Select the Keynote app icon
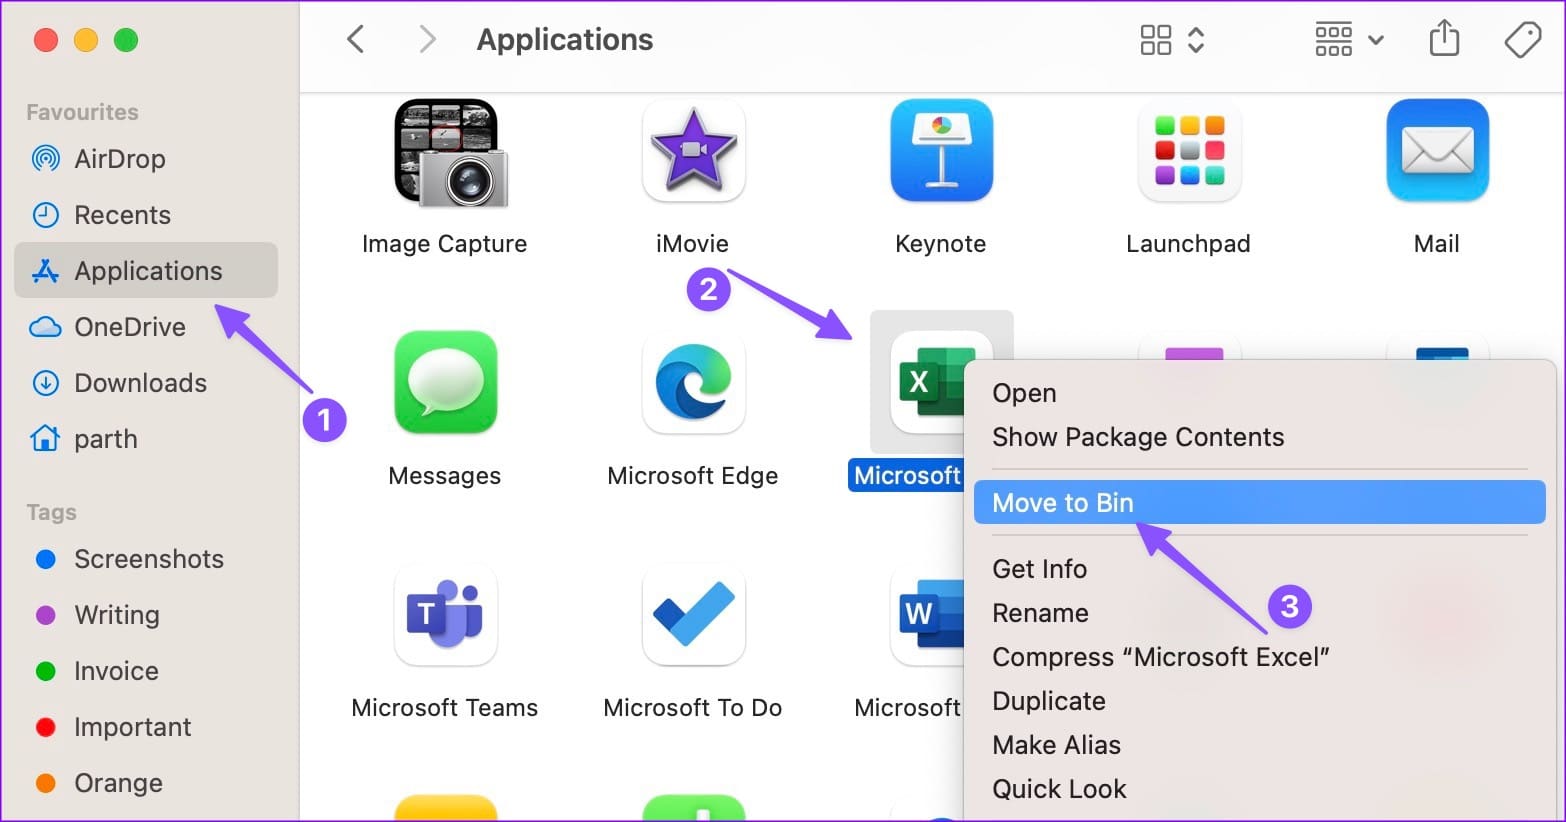This screenshot has width=1566, height=822. (941, 150)
